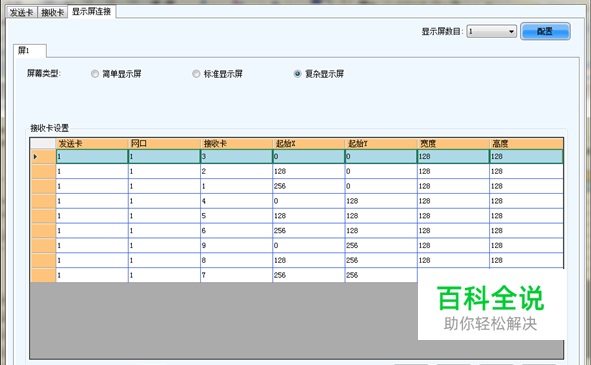Click the 起始X cell 256 in receiver card 1 row
The height and width of the screenshot is (365, 591).
click(309, 186)
